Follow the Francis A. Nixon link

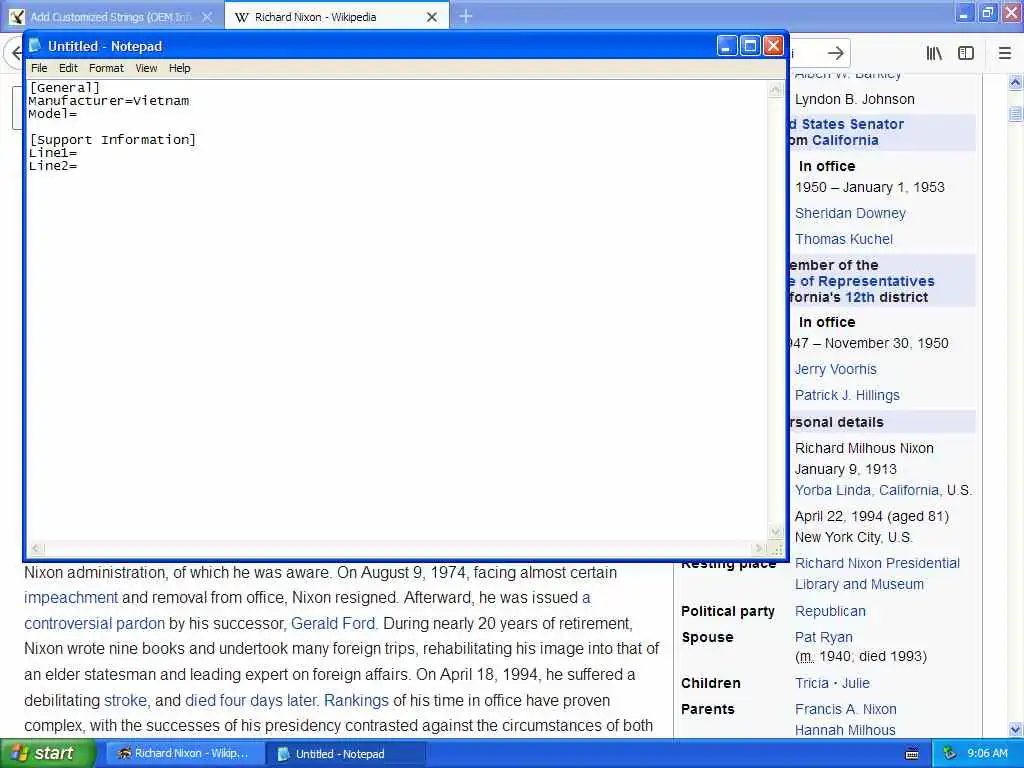[846, 709]
